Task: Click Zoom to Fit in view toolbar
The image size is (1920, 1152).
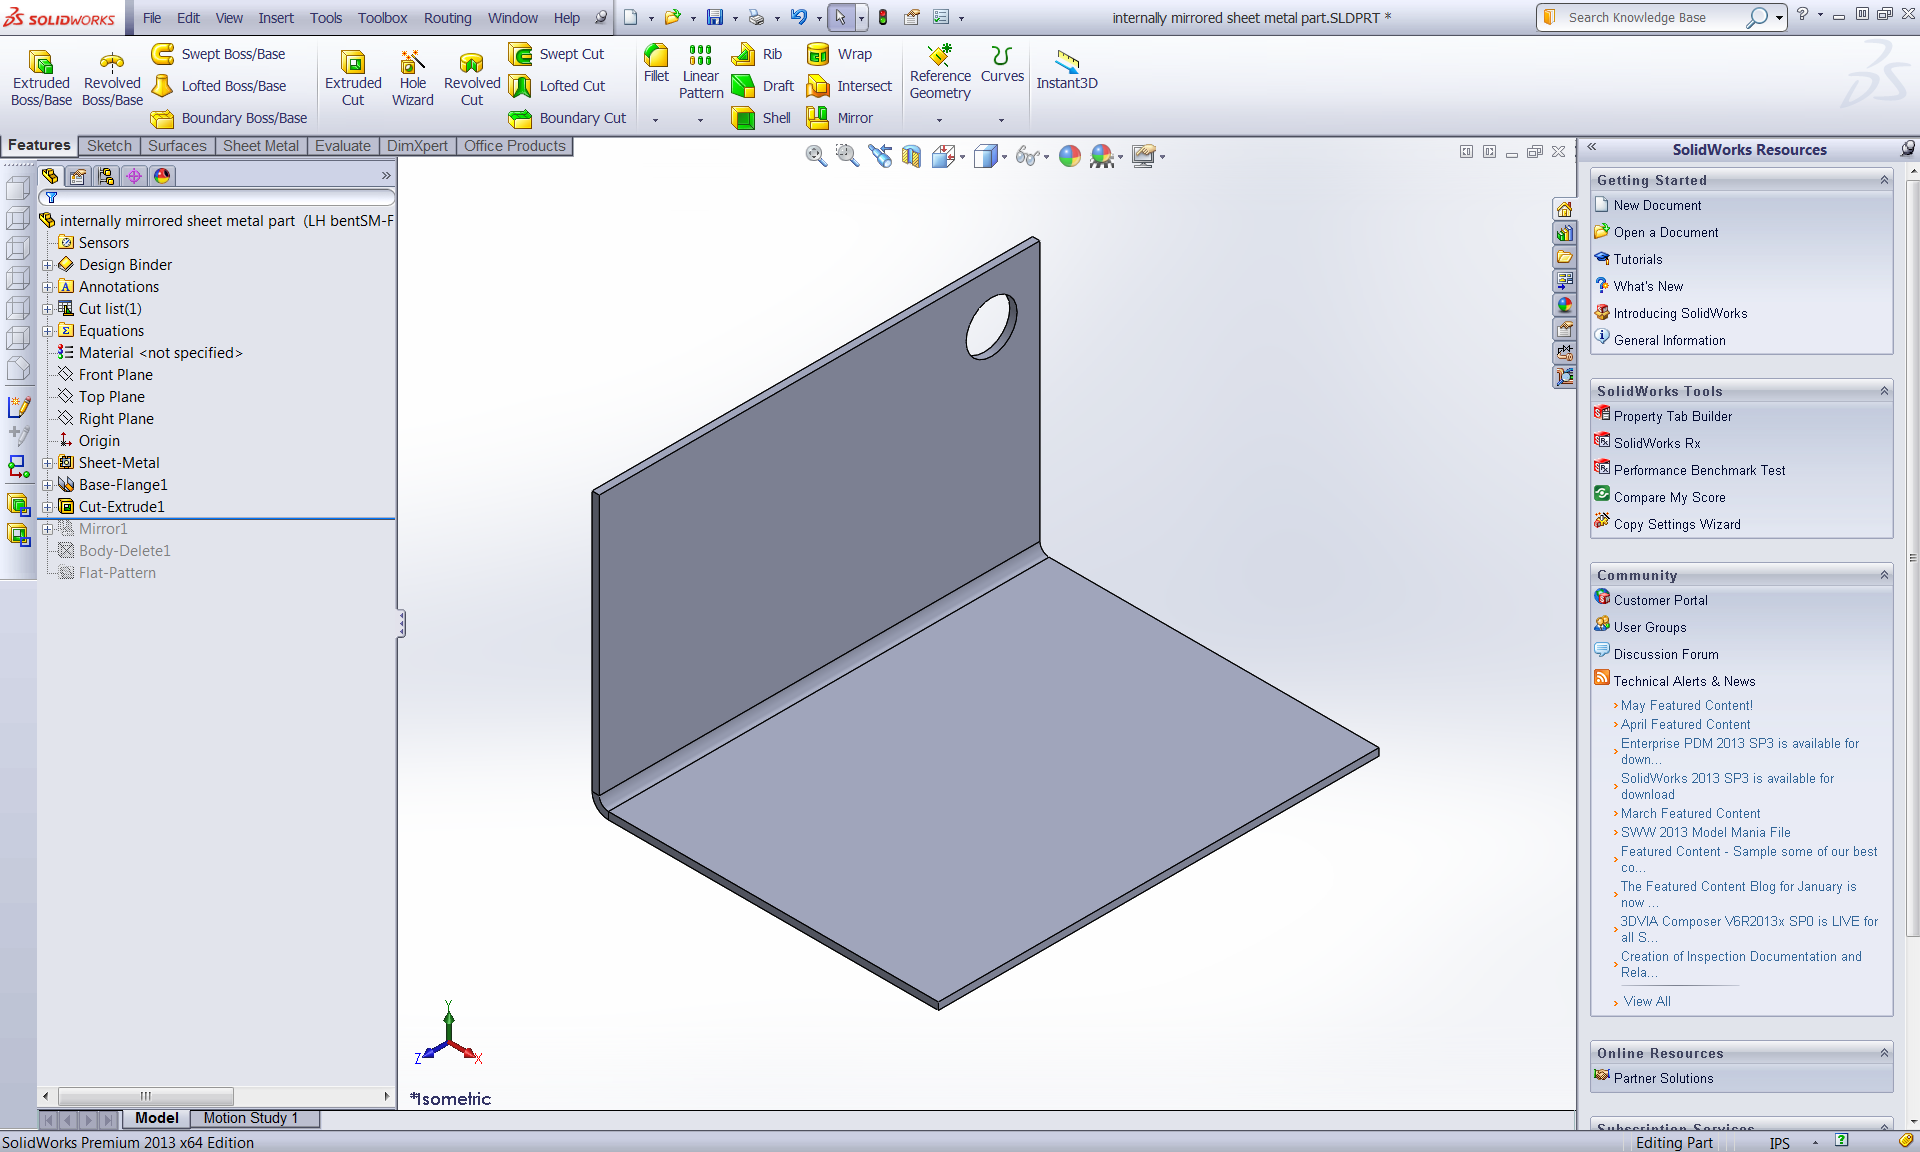Action: tap(817, 156)
